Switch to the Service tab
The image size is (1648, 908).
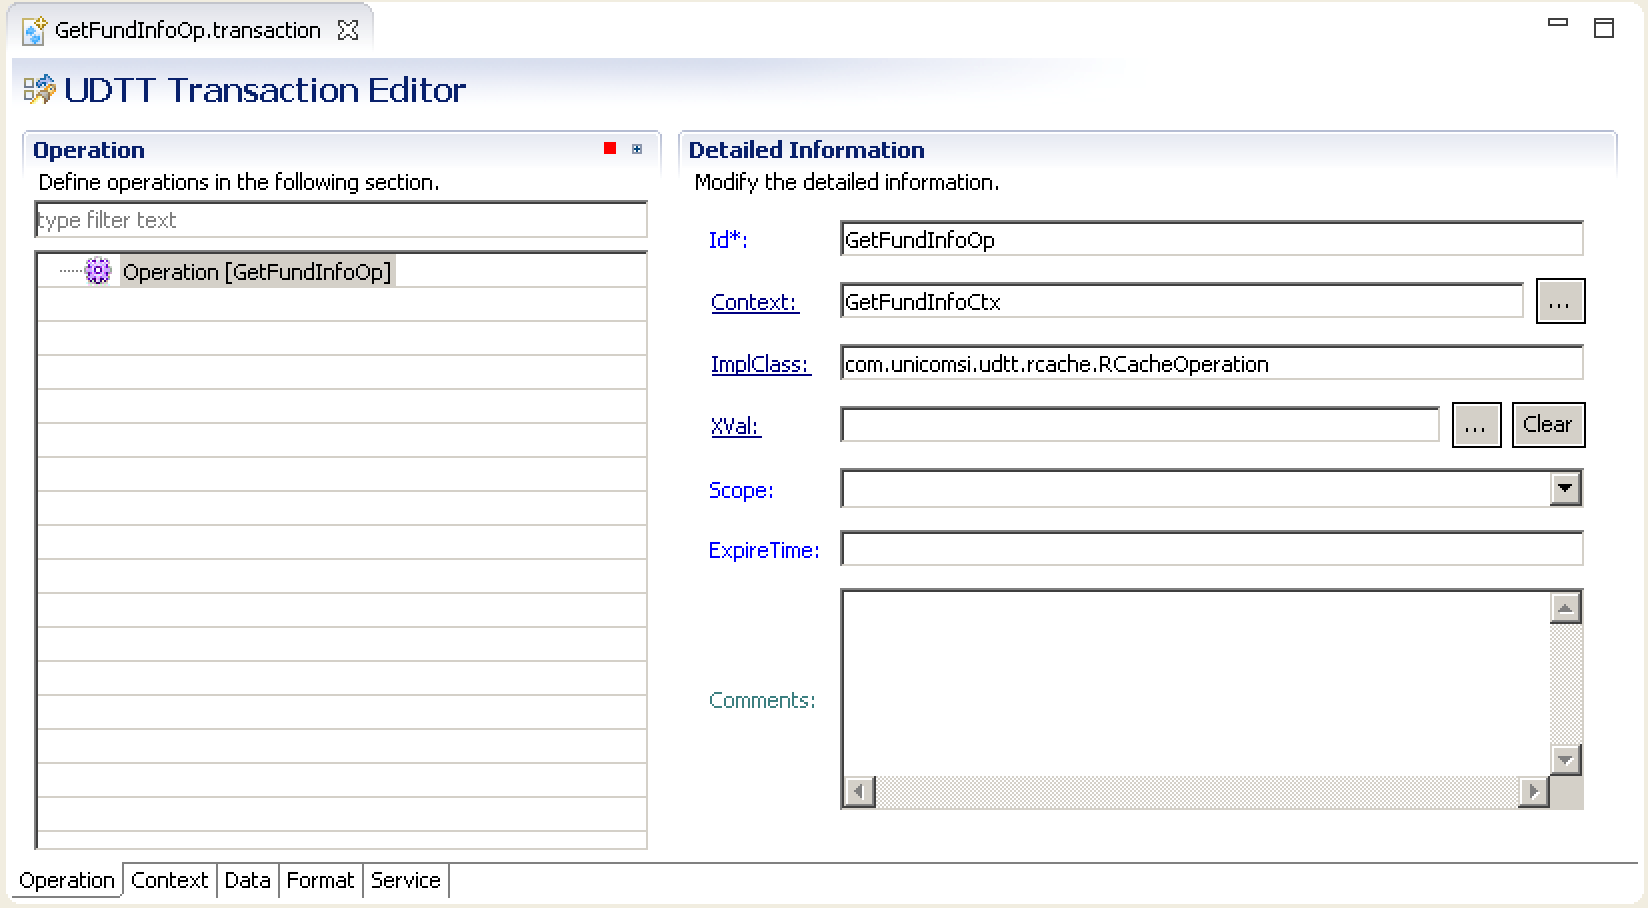(405, 880)
